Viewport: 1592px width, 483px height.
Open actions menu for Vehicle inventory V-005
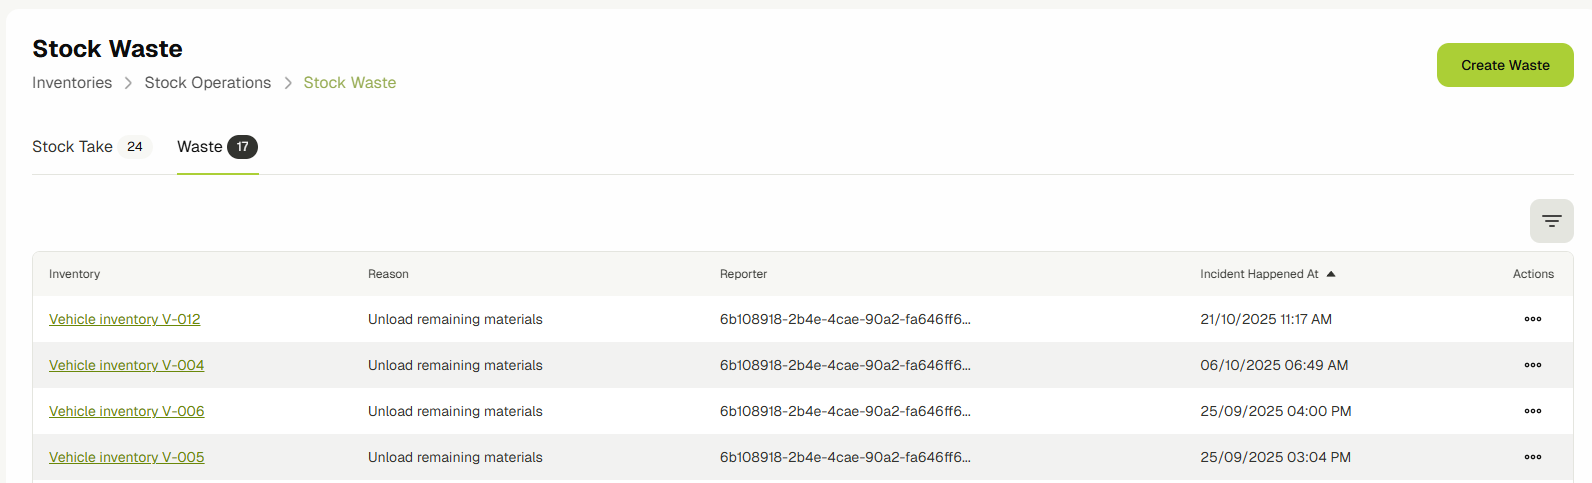1532,457
